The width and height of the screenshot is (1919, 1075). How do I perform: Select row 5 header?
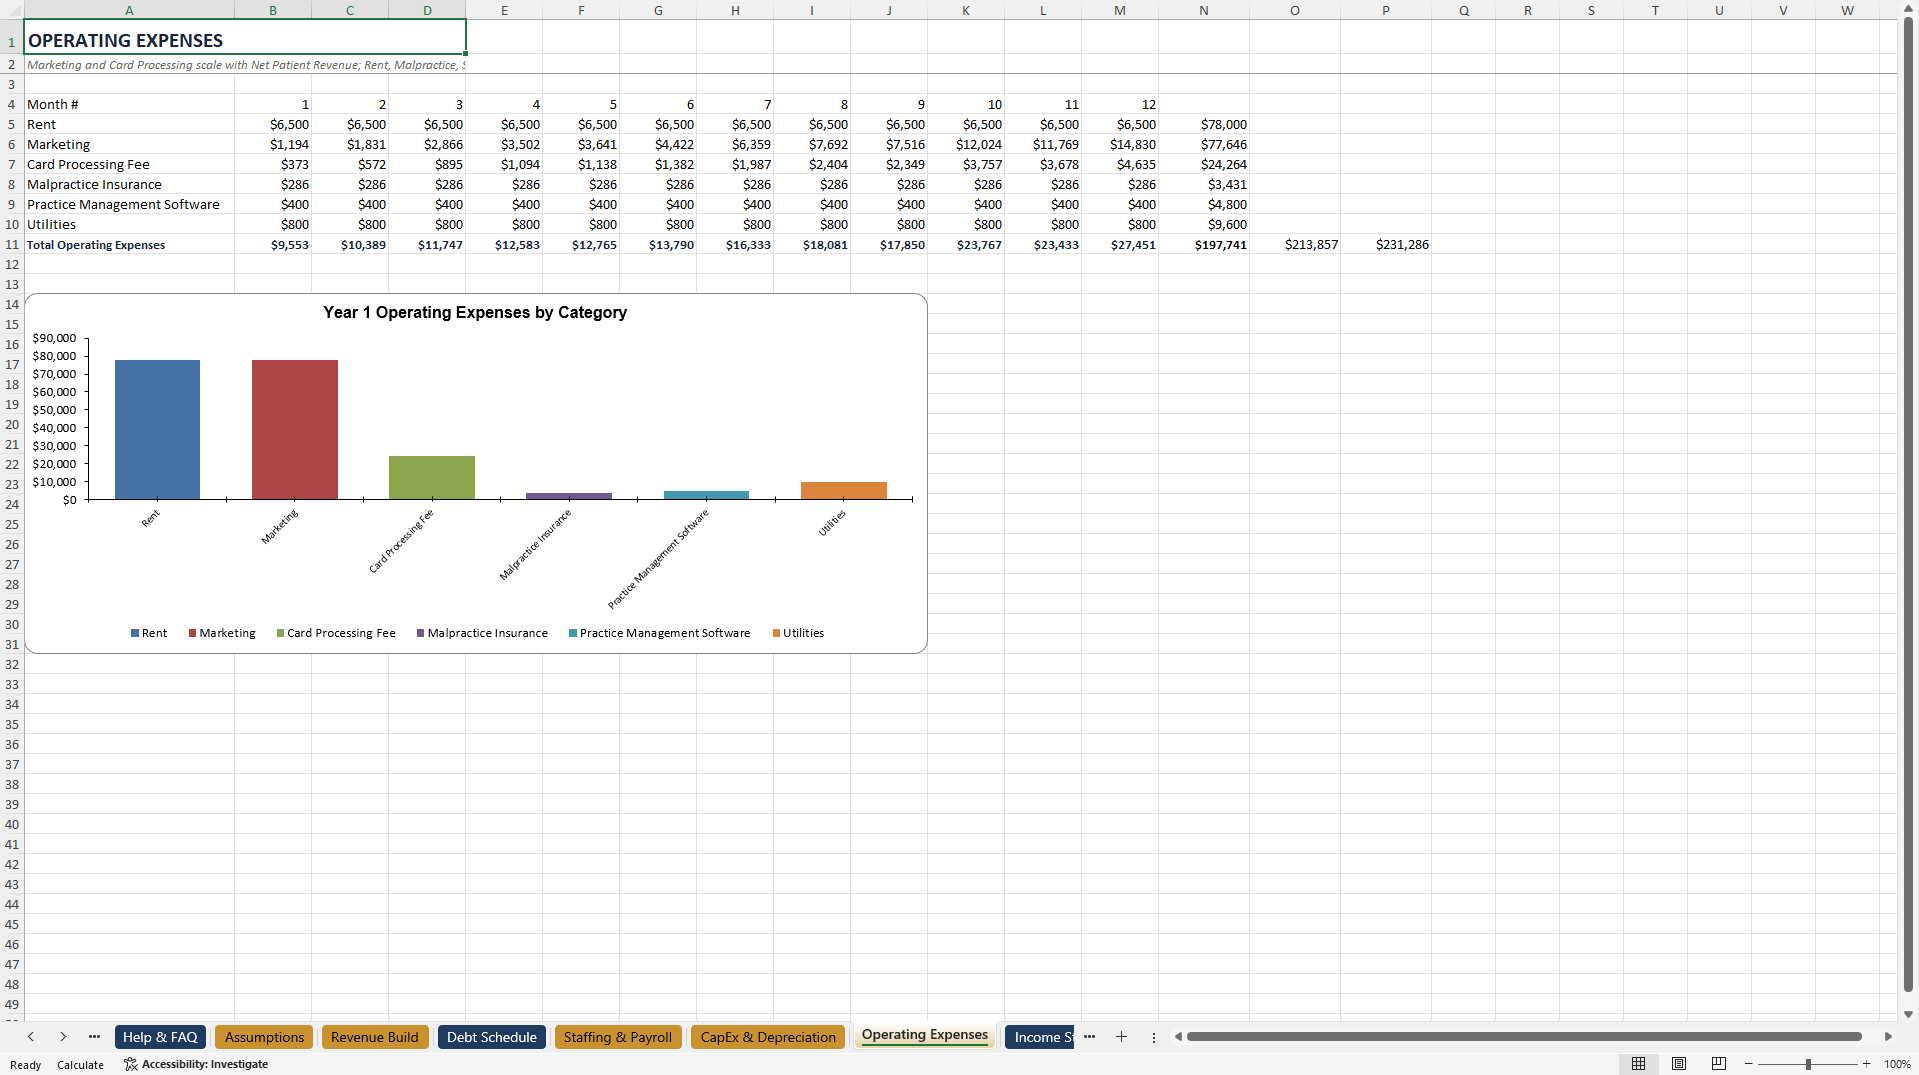(x=12, y=124)
